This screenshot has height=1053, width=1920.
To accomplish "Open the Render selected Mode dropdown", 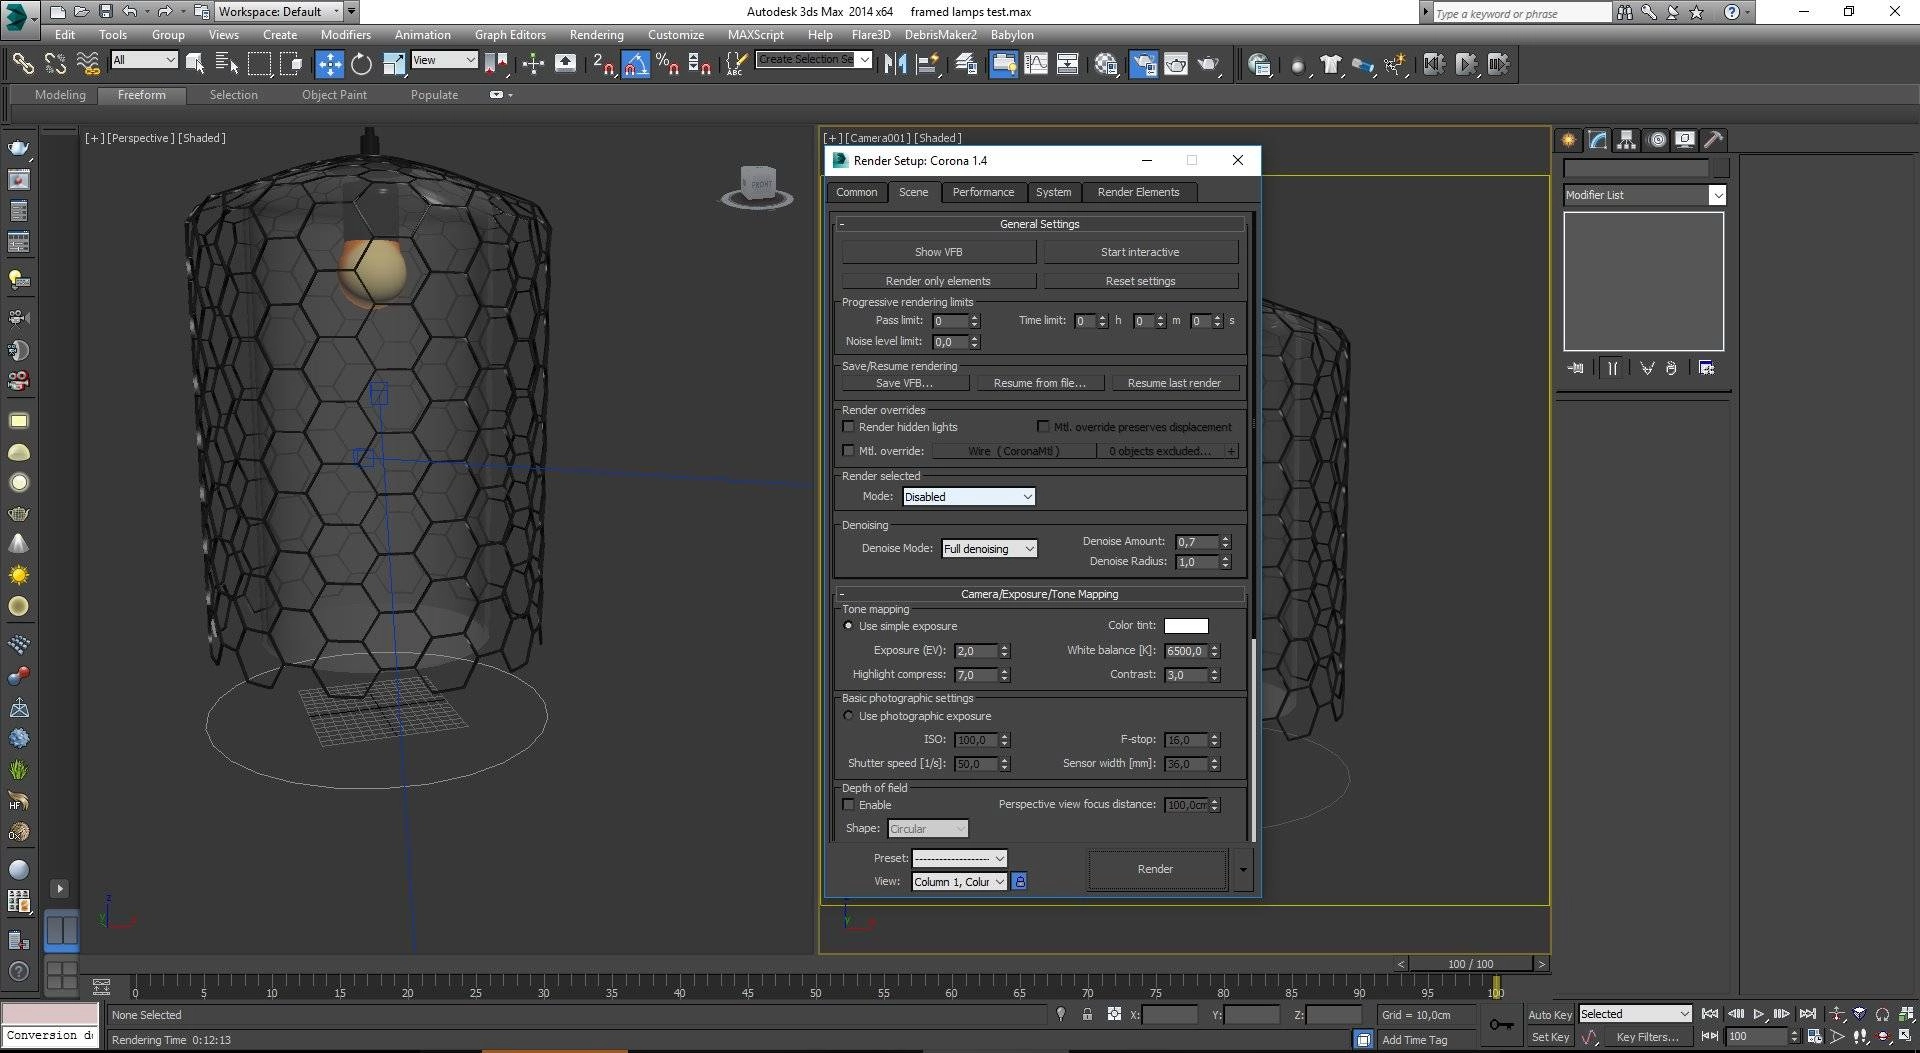I will point(968,497).
